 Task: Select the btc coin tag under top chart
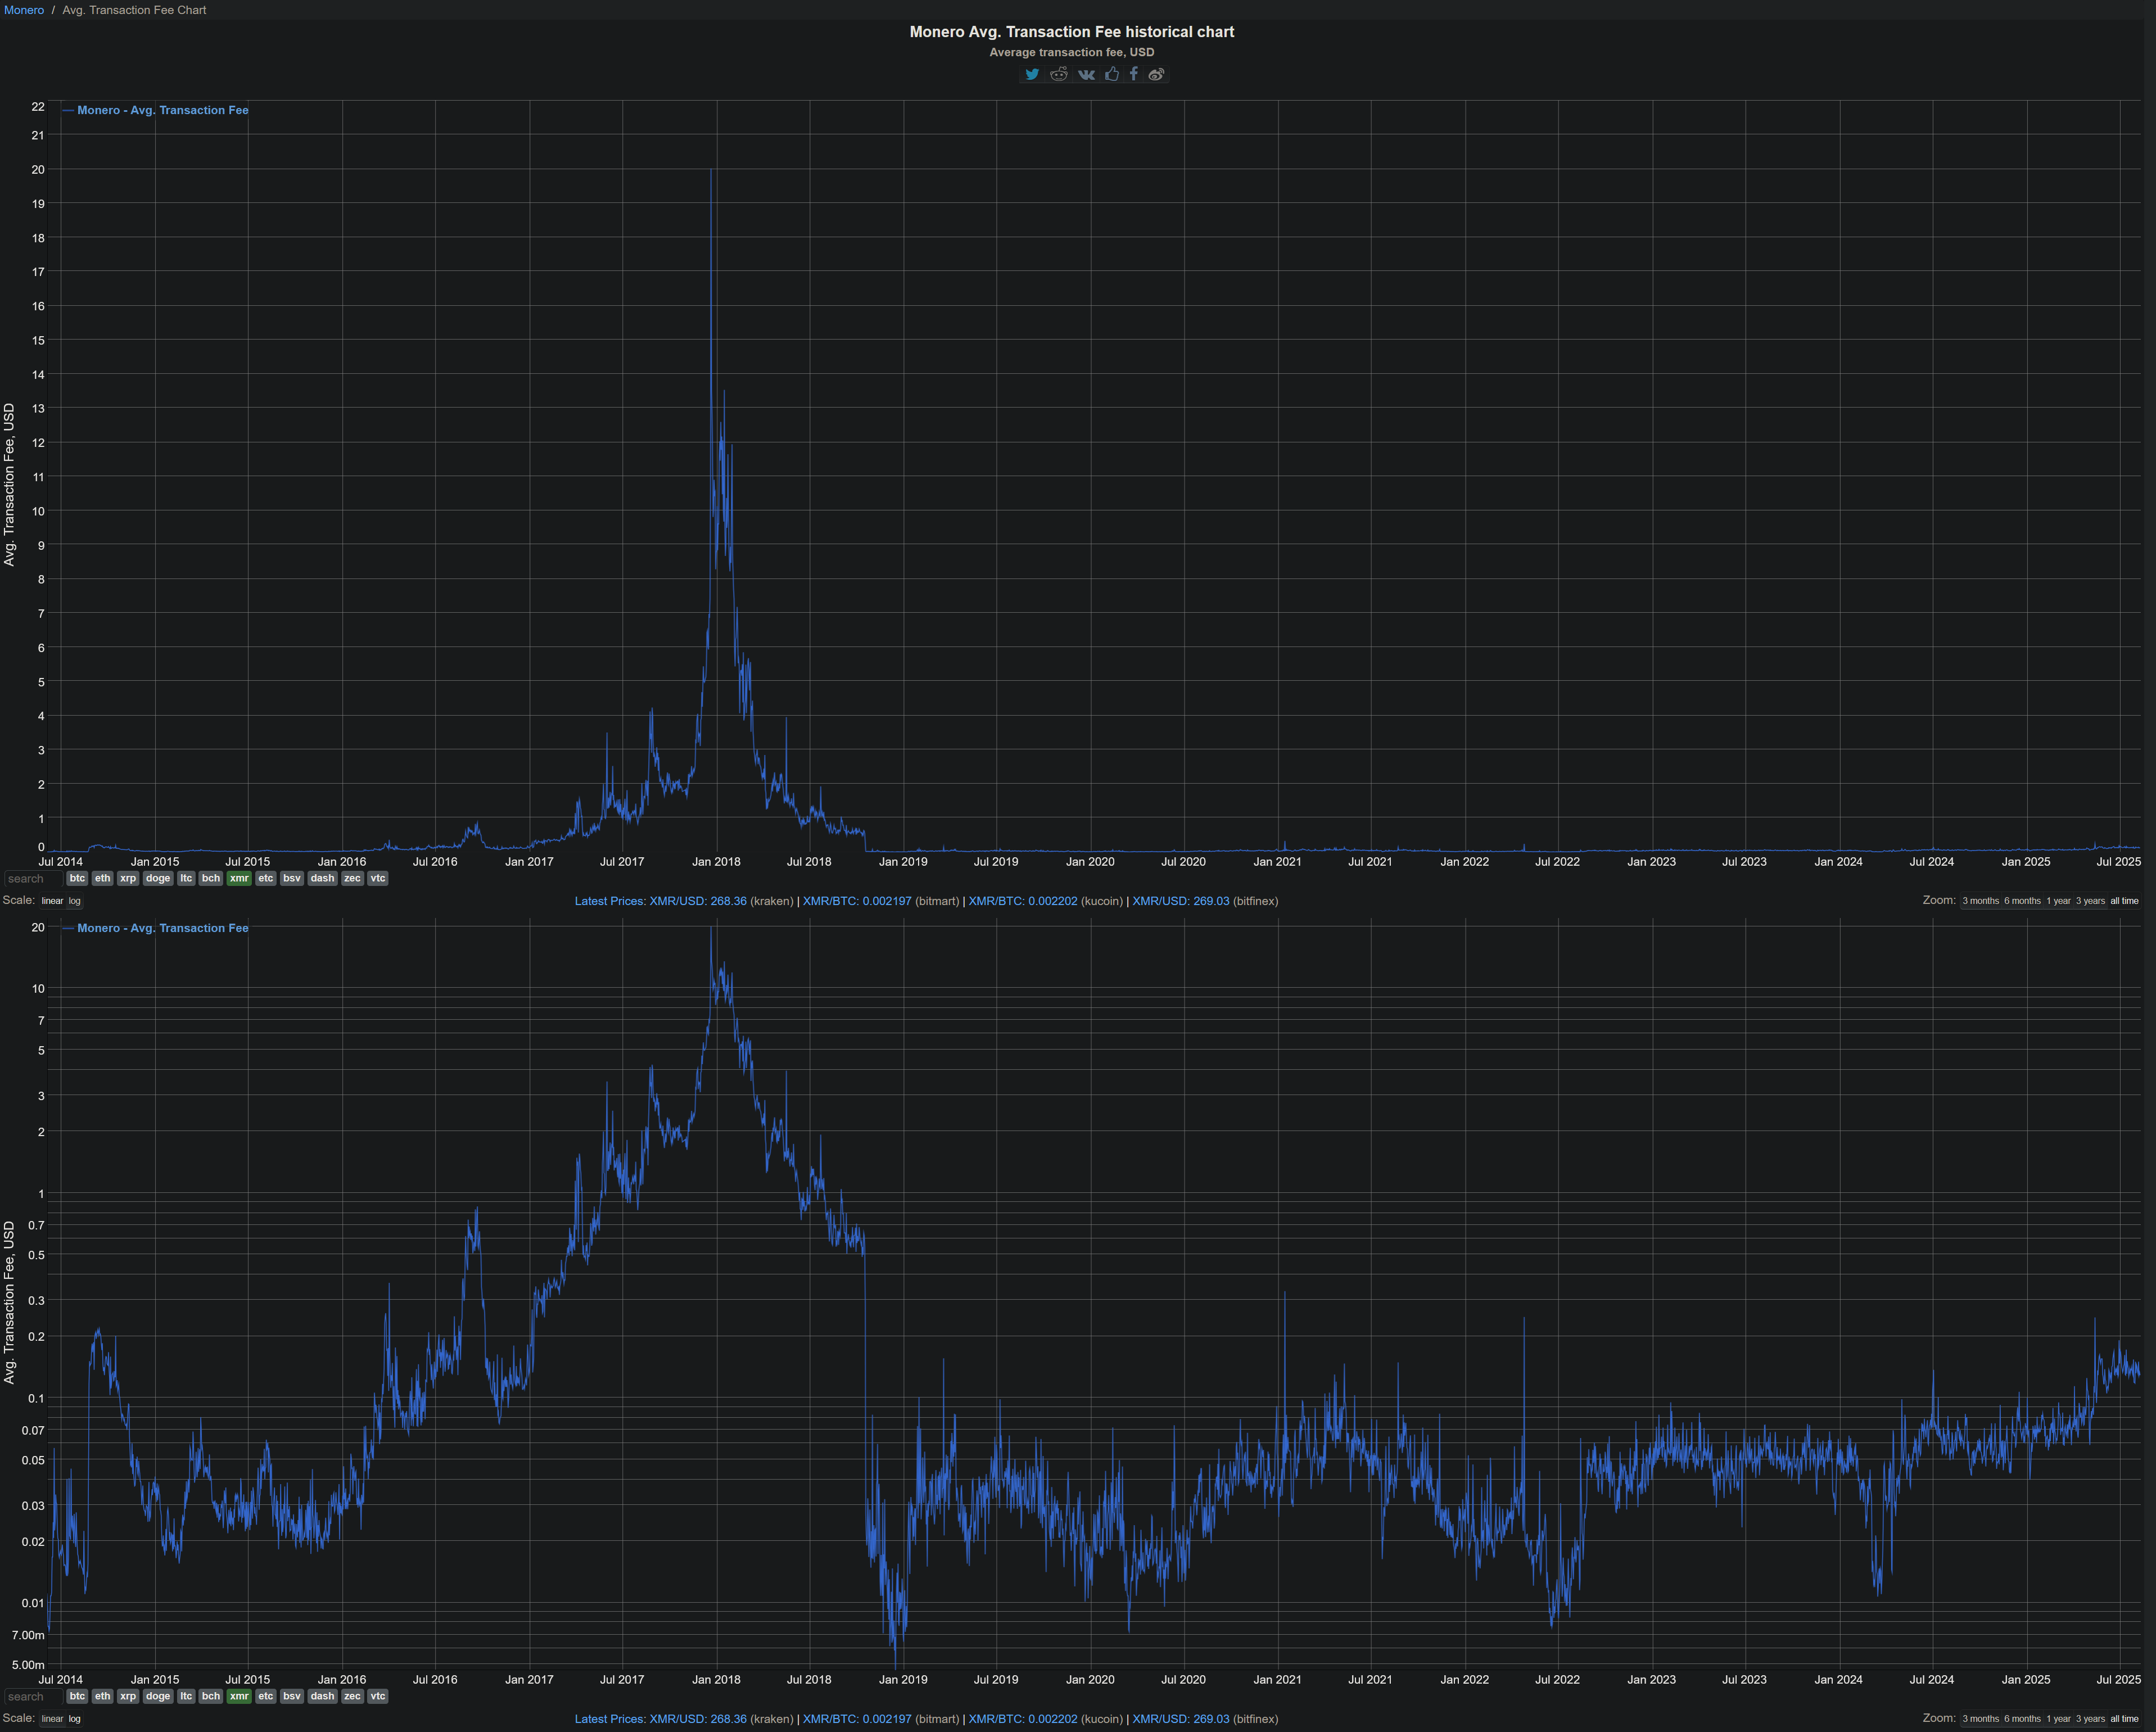(x=77, y=878)
